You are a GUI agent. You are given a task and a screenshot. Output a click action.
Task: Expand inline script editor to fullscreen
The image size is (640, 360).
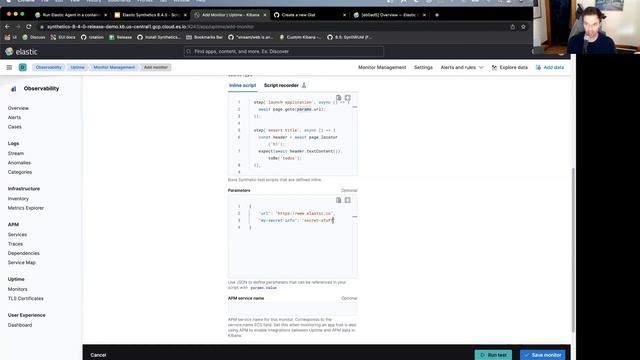click(348, 98)
